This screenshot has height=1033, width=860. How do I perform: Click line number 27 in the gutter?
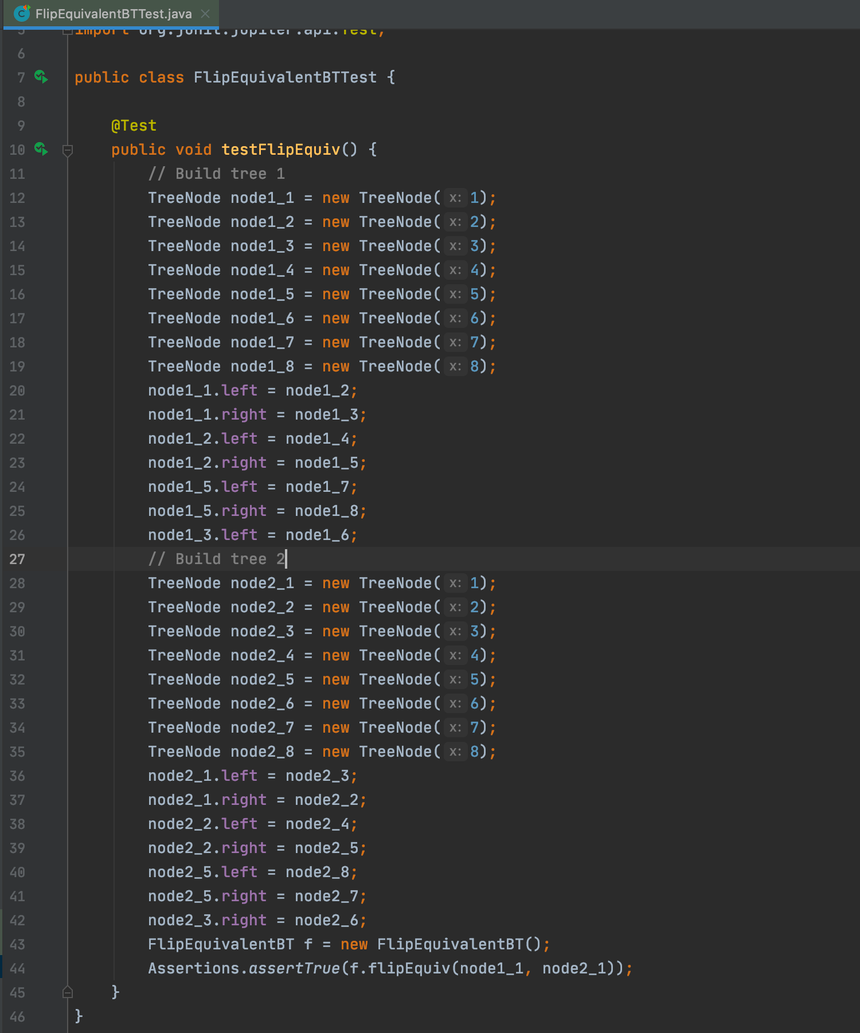pyautogui.click(x=17, y=559)
